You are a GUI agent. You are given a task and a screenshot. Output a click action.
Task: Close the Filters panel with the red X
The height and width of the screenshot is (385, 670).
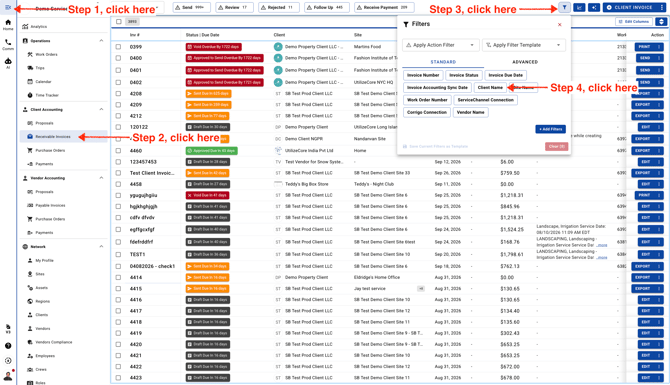[x=560, y=25]
